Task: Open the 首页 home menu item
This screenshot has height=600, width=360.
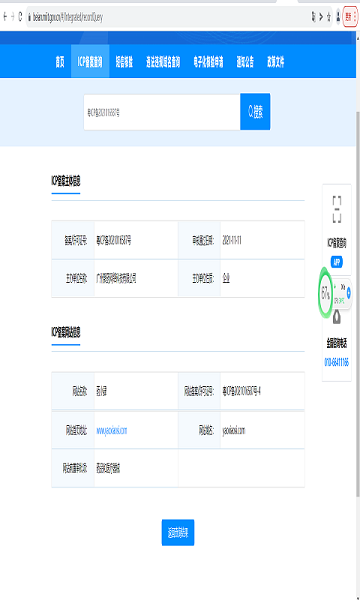Action: tap(60, 62)
